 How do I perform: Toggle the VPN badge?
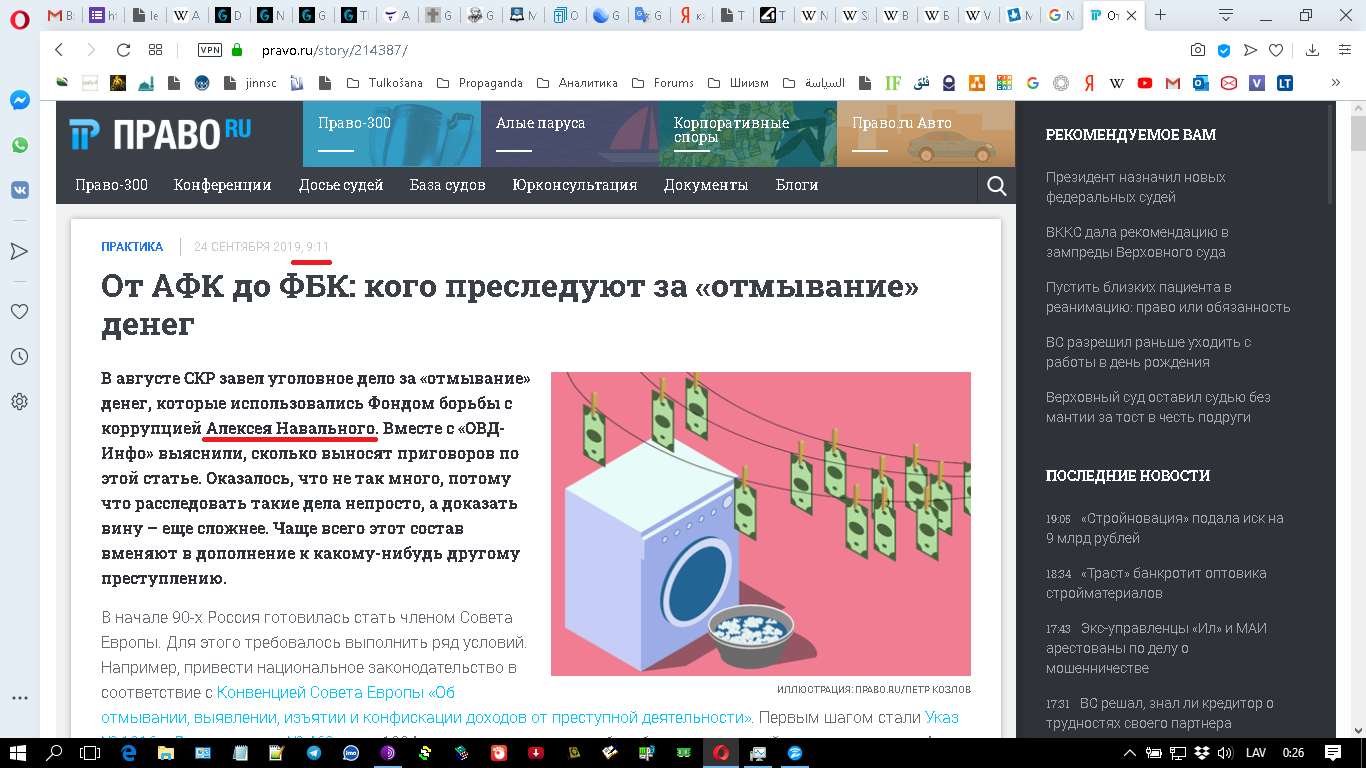click(210, 50)
